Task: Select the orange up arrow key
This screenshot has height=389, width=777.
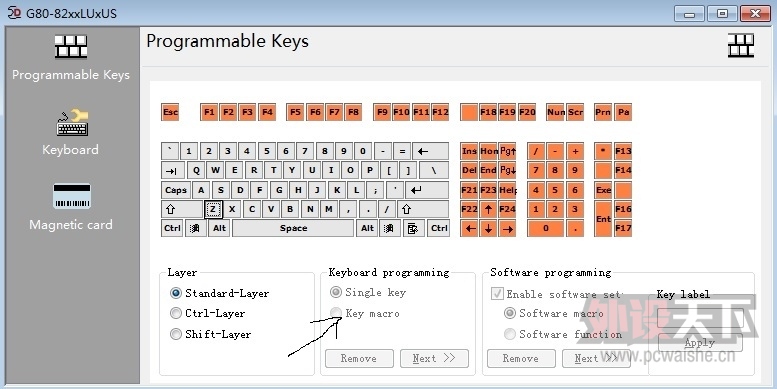Action: pos(488,209)
